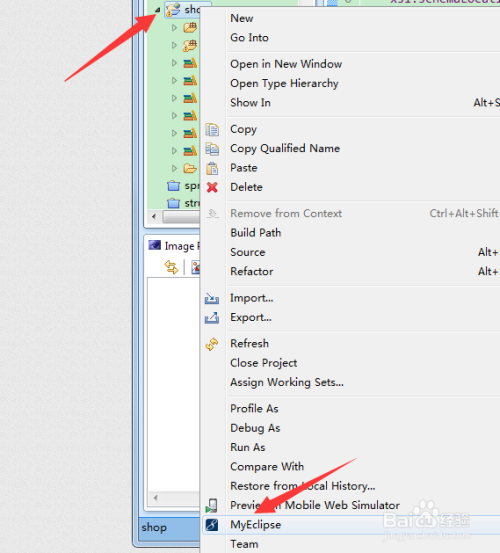Select Export... from the menu

click(251, 317)
